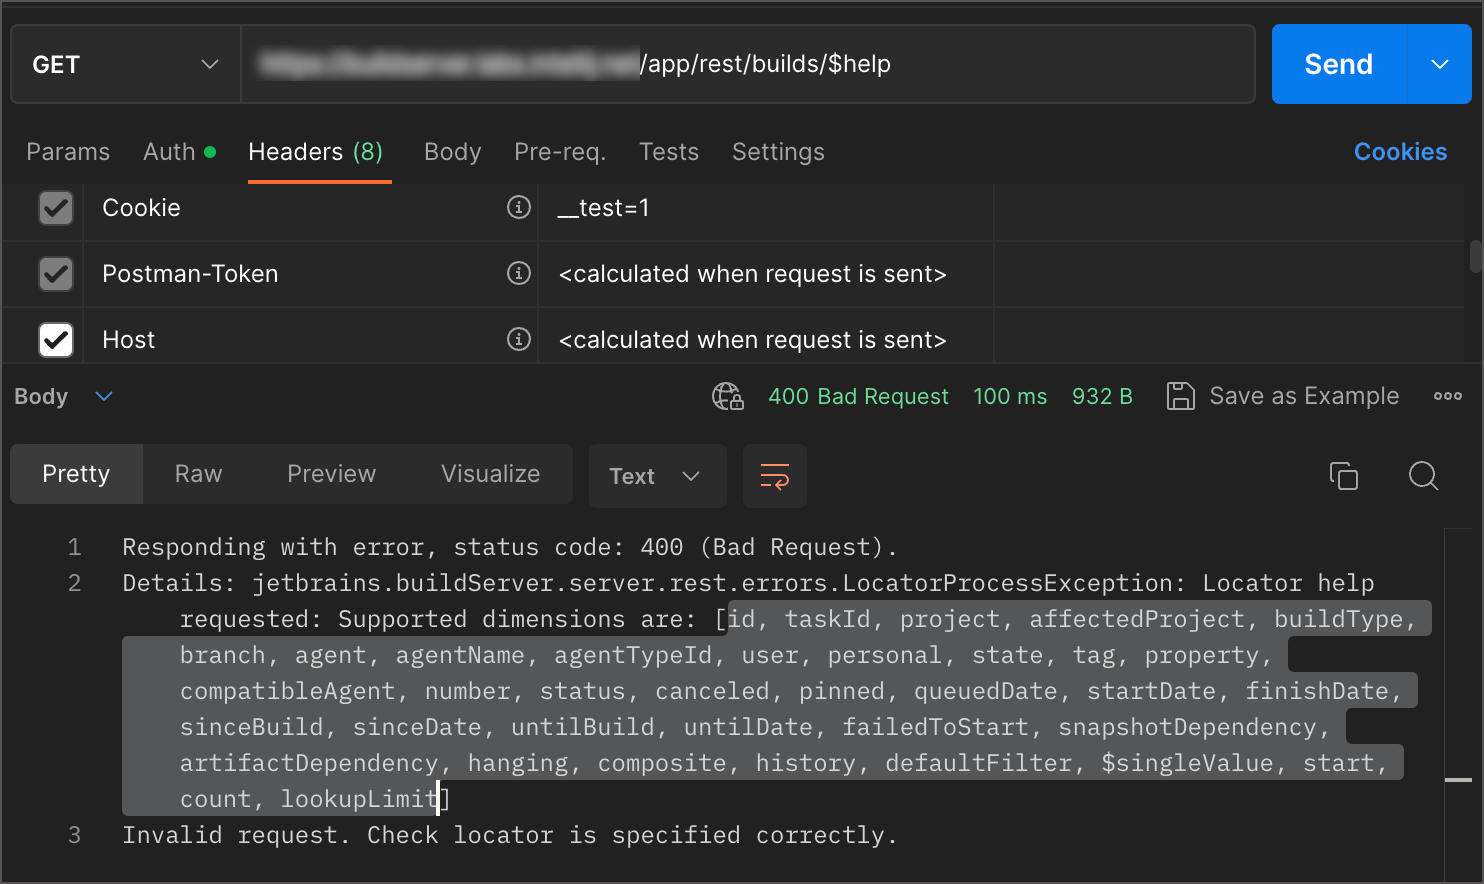Viewport: 1484px width, 884px height.
Task: Click the network/proxy globe icon
Action: click(728, 397)
